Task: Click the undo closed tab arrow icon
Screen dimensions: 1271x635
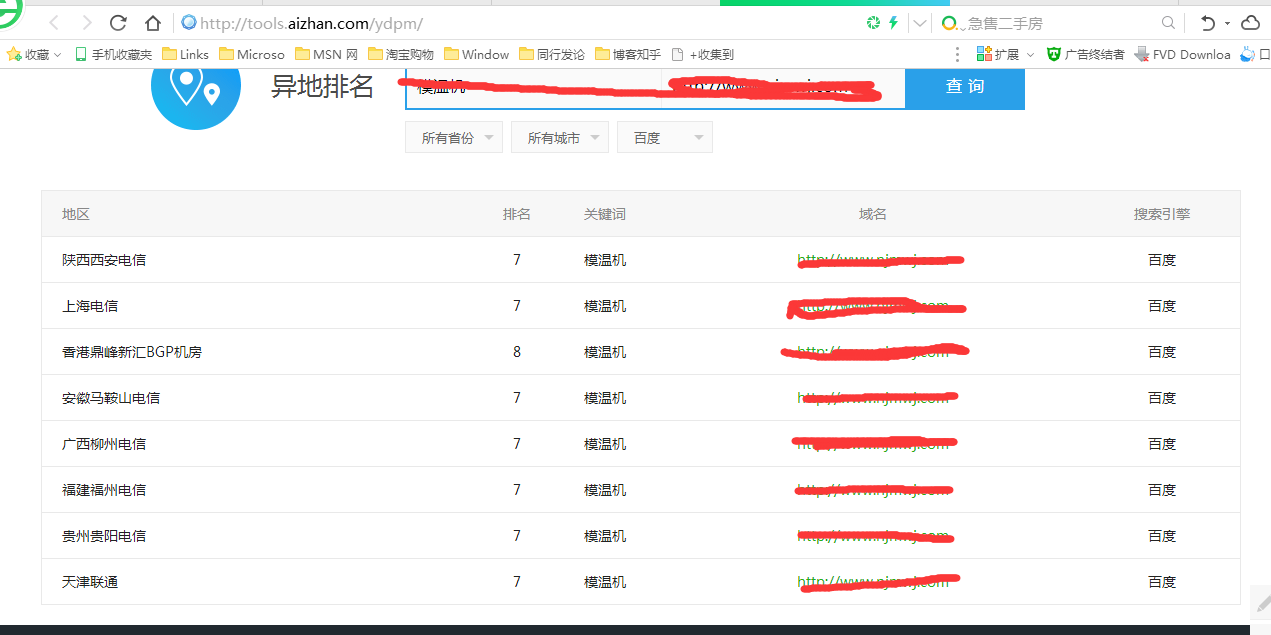Action: coord(1208,23)
